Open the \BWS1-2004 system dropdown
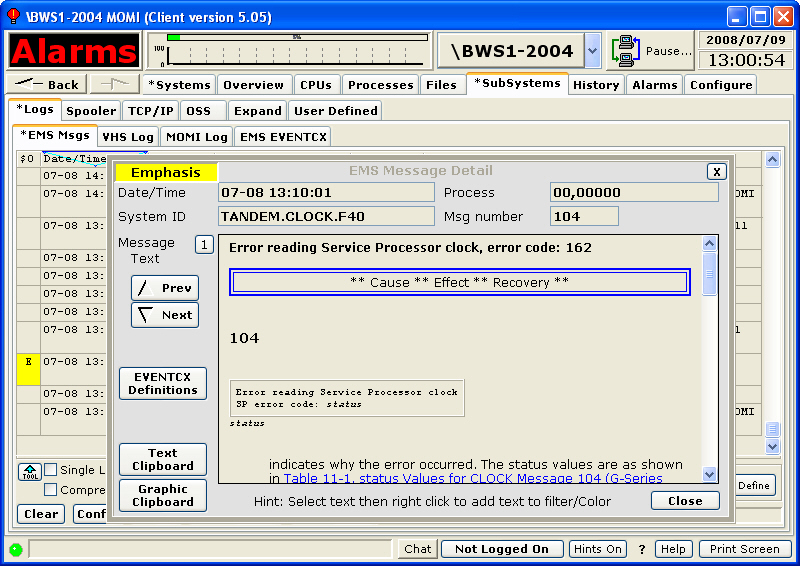 click(x=593, y=51)
